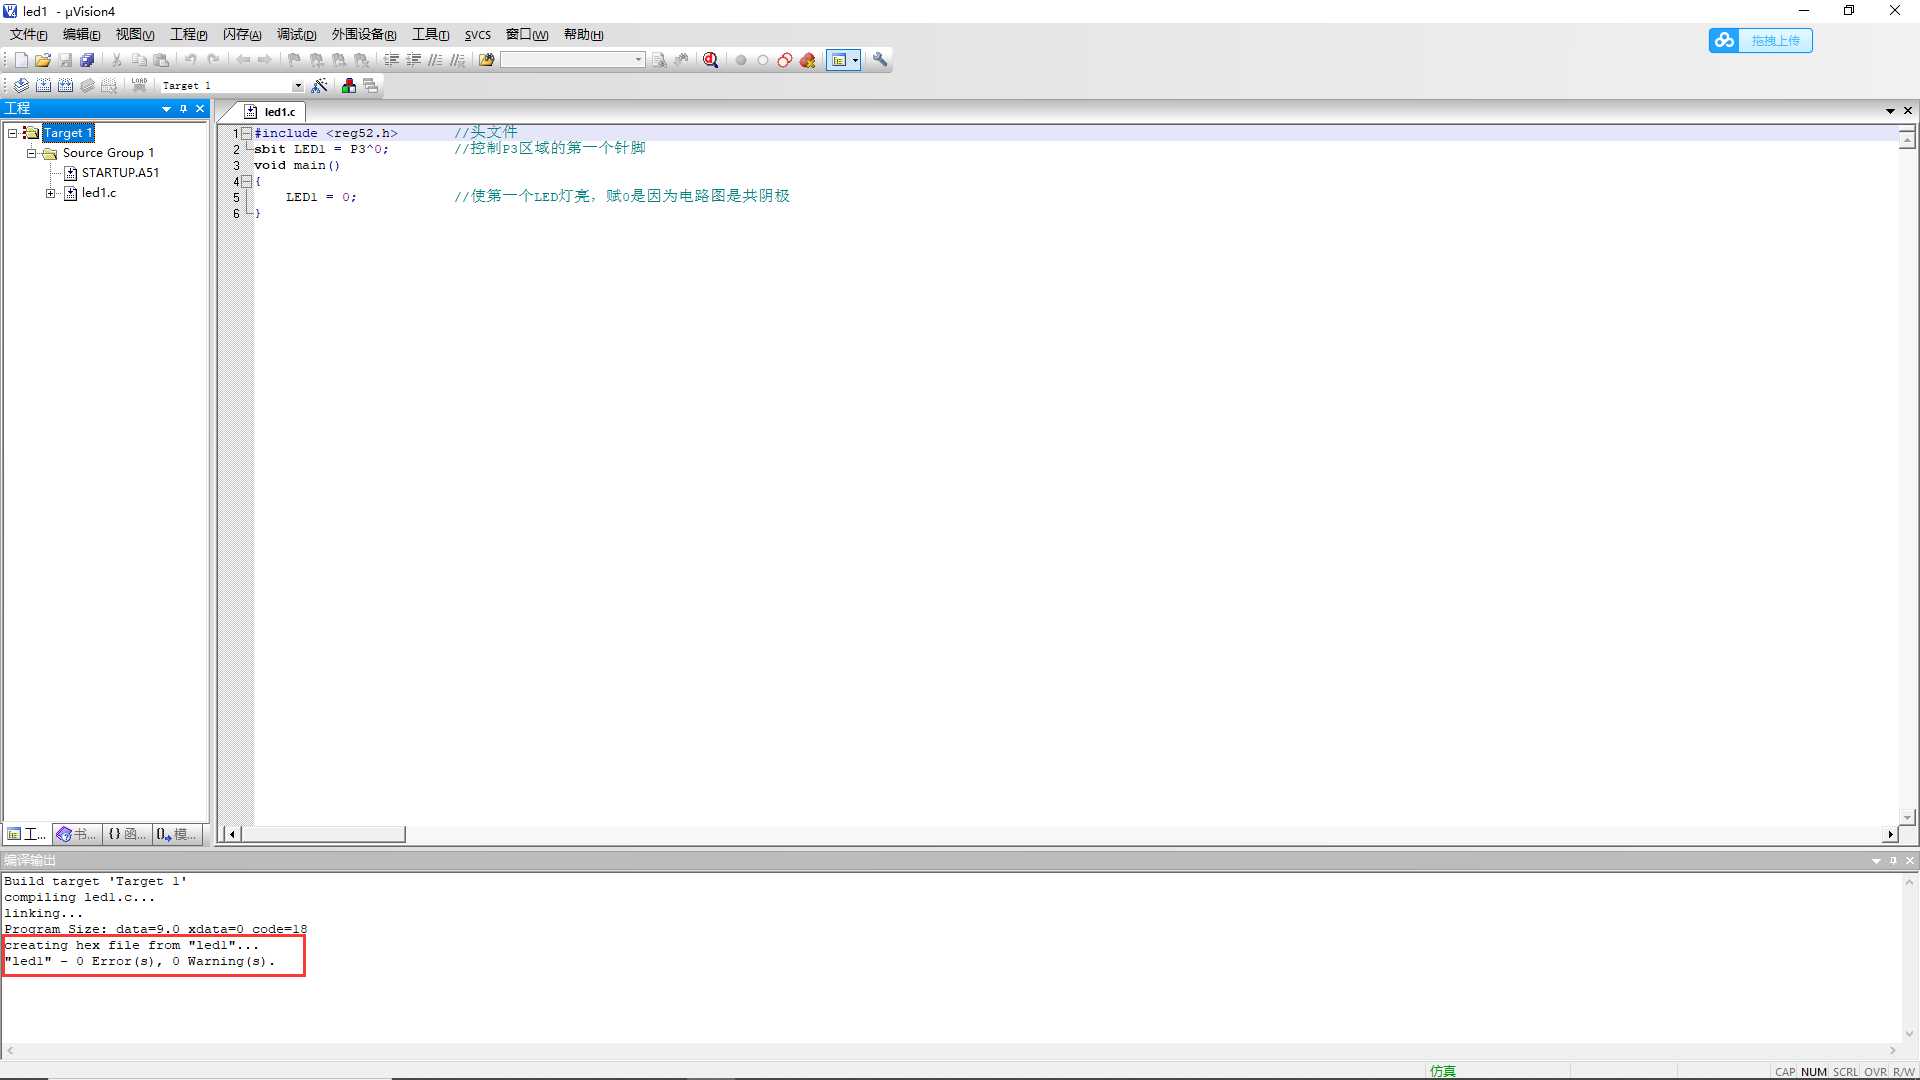The height and width of the screenshot is (1080, 1920).
Task: Open the Target 1 selection dropdown
Action: tap(298, 86)
